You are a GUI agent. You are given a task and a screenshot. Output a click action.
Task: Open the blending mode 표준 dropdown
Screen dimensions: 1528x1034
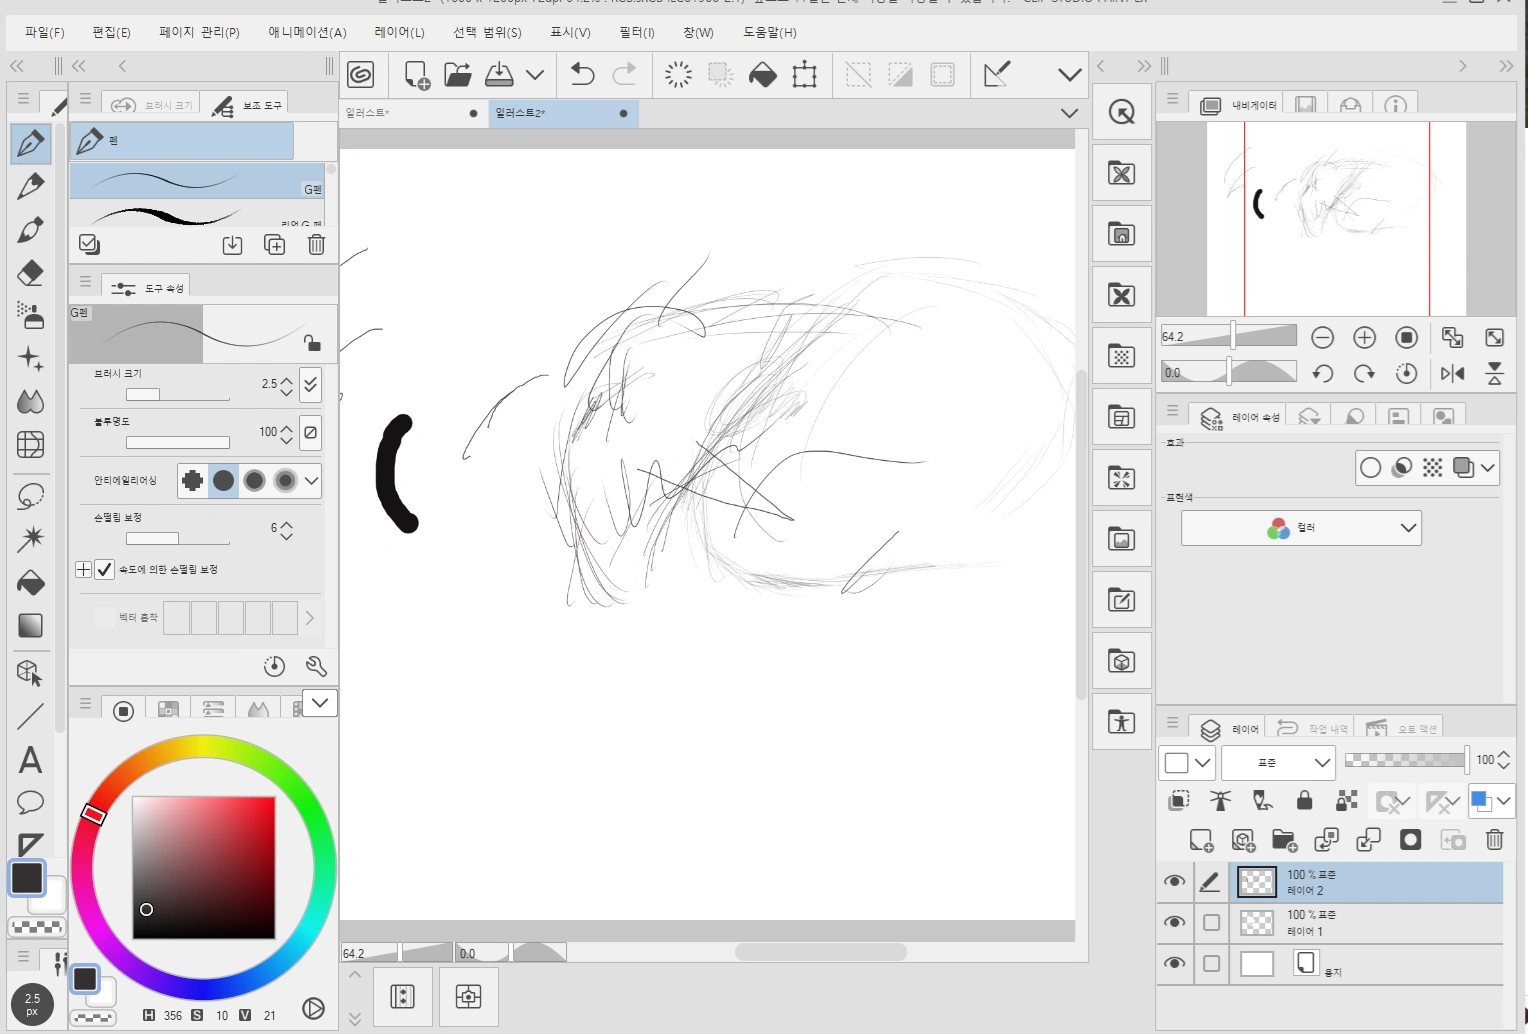pyautogui.click(x=1278, y=762)
